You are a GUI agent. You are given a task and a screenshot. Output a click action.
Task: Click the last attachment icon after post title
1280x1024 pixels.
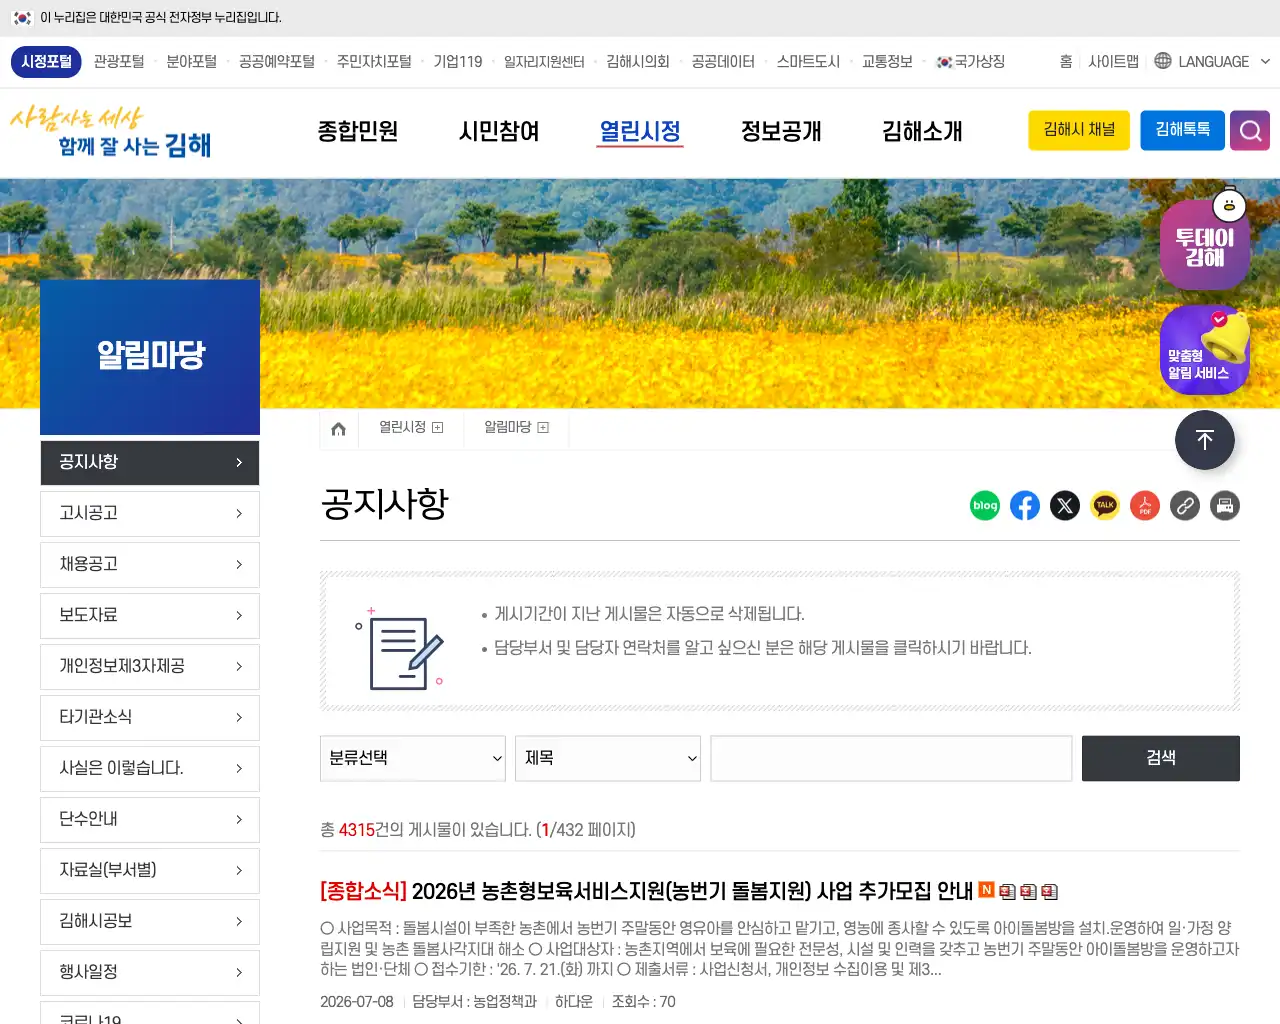(1049, 891)
